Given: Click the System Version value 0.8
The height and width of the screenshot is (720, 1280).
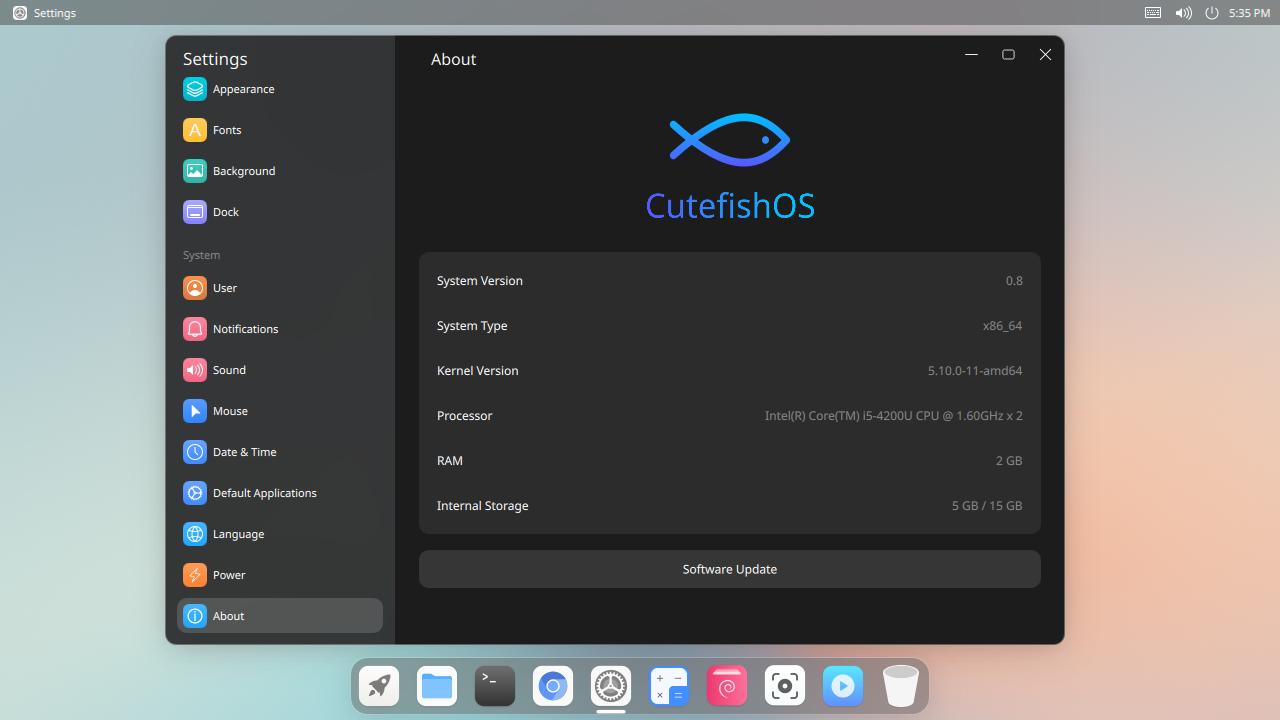Looking at the screenshot, I should point(1014,281).
